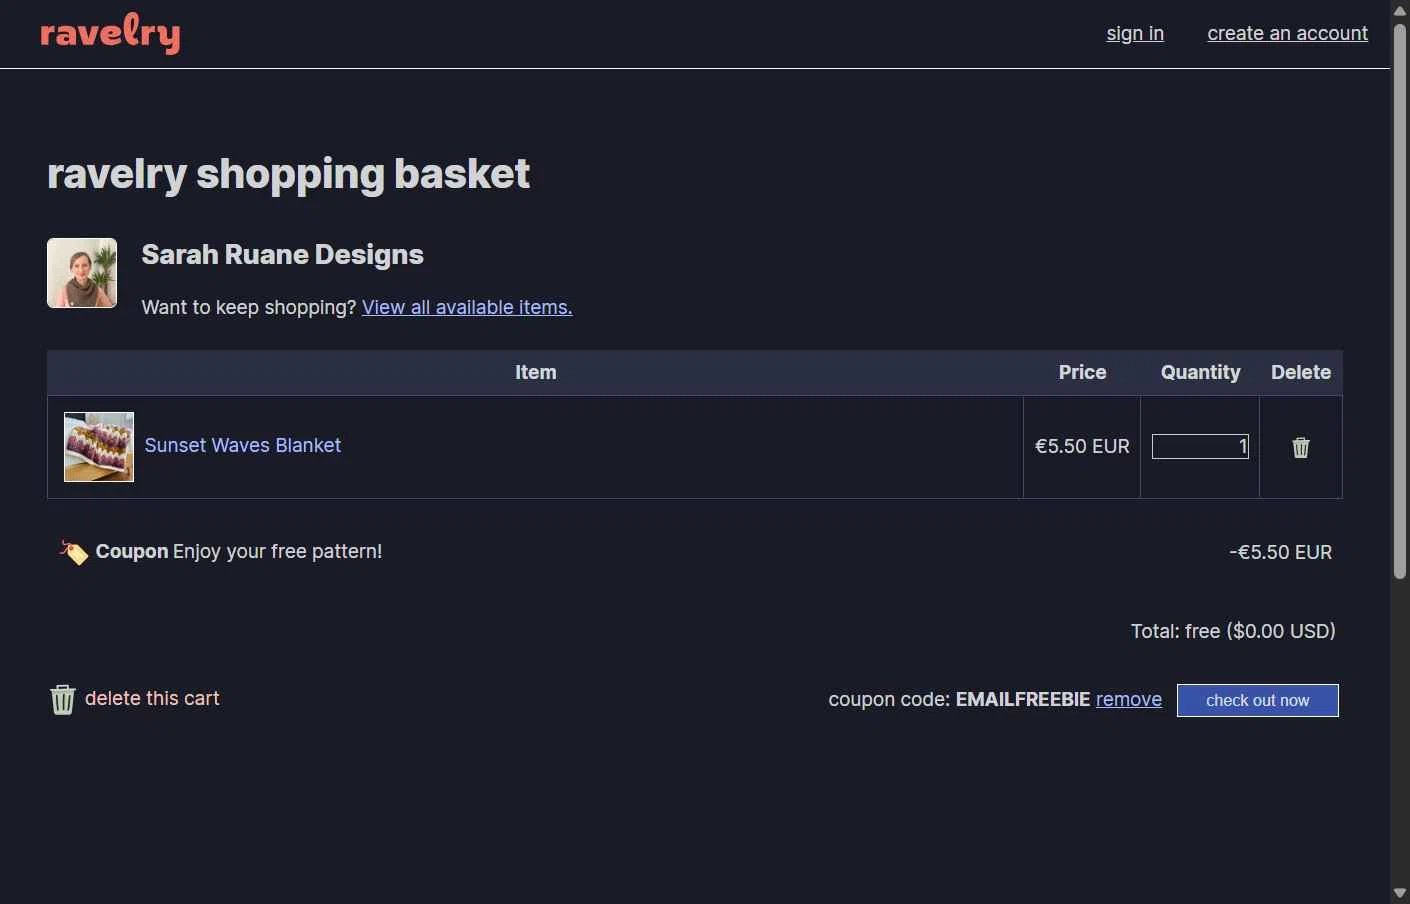Select Sarah Ruane Designs heading
Image resolution: width=1410 pixels, height=904 pixels.
283,254
